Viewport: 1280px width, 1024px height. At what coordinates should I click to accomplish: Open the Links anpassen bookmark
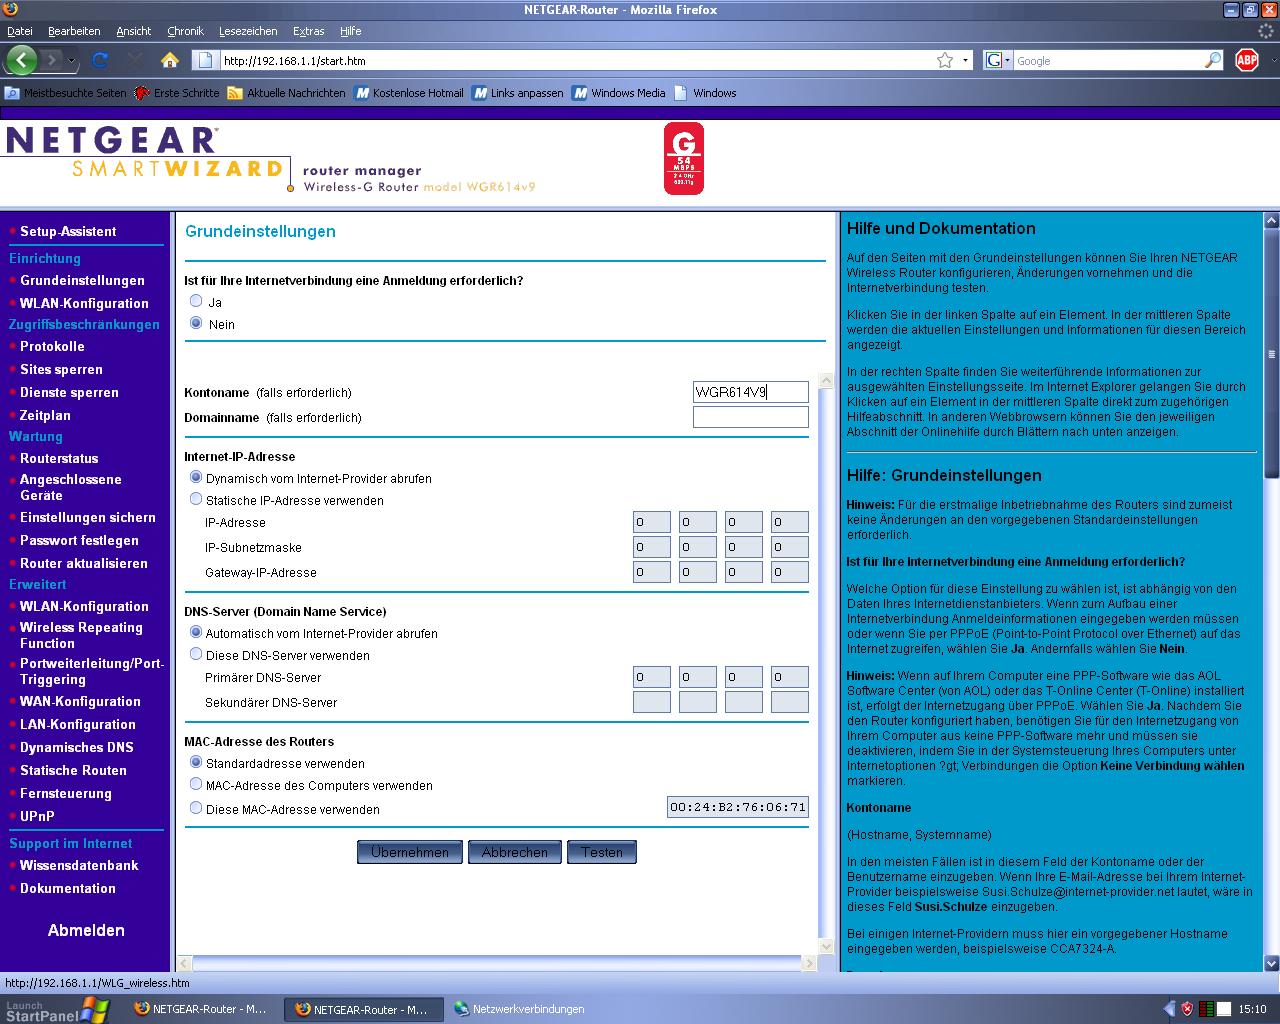[x=518, y=93]
